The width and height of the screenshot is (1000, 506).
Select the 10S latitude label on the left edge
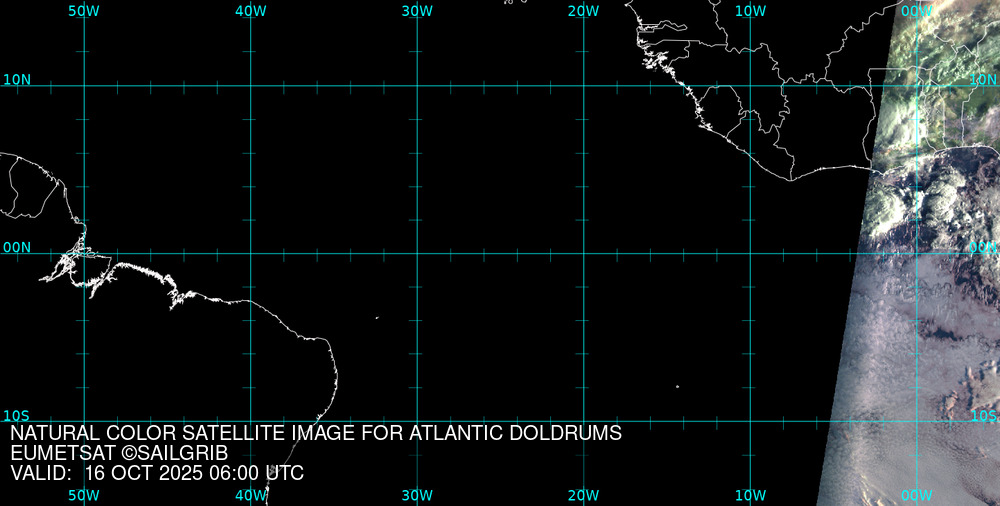pyautogui.click(x=16, y=415)
